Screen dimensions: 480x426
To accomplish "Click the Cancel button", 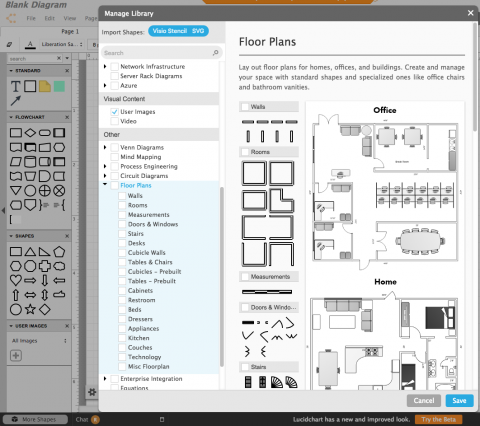I will click(424, 400).
